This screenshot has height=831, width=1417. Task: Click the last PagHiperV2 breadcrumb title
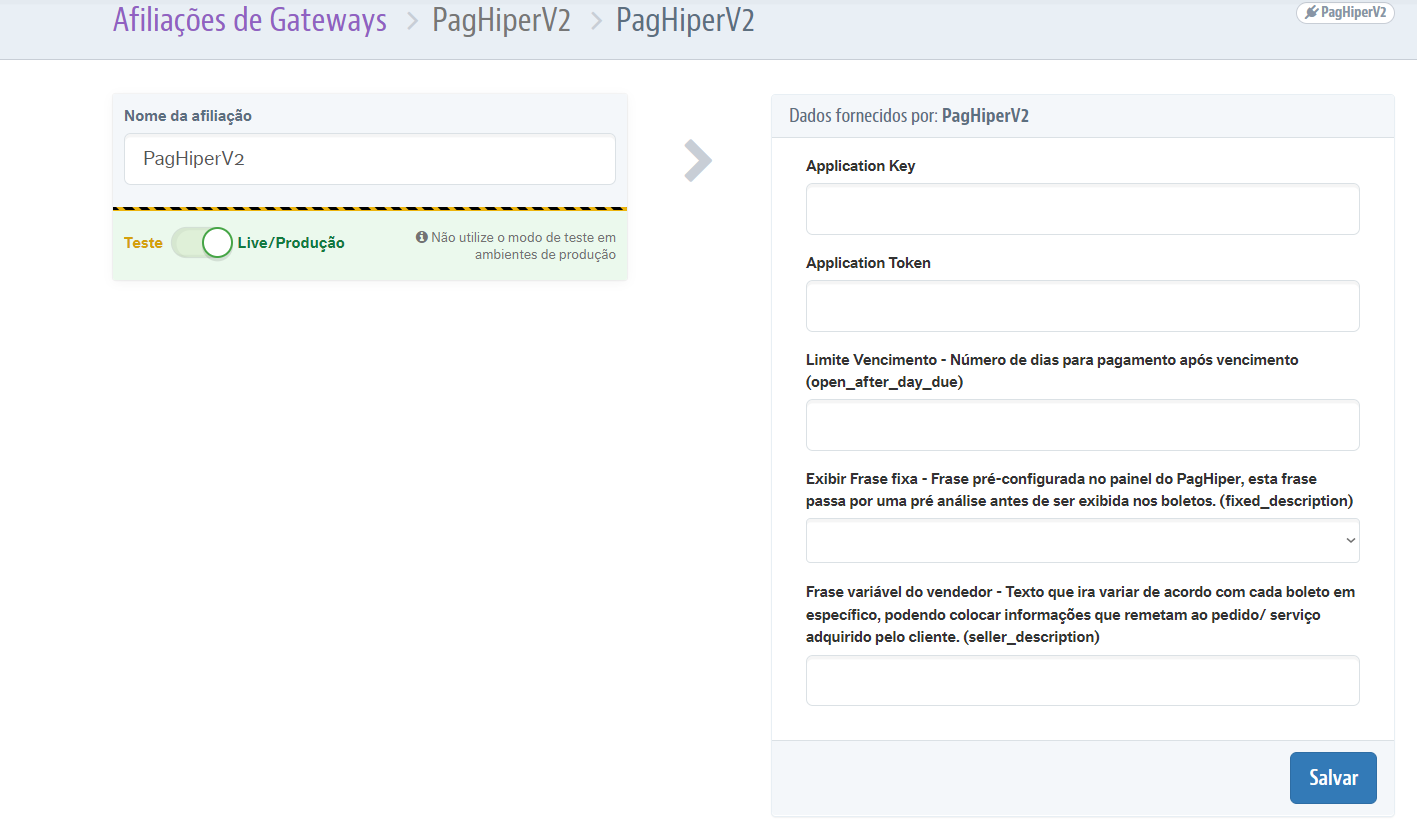[685, 20]
